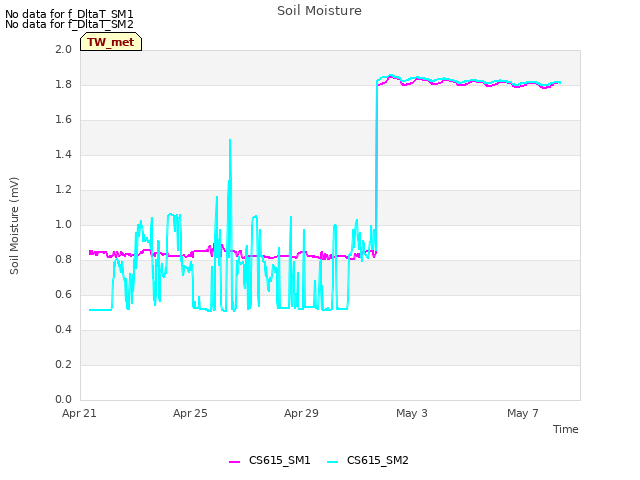Click the 'No data for f_DltaT_SM2' message
Screen dimensions: 640x480
click(69, 24)
